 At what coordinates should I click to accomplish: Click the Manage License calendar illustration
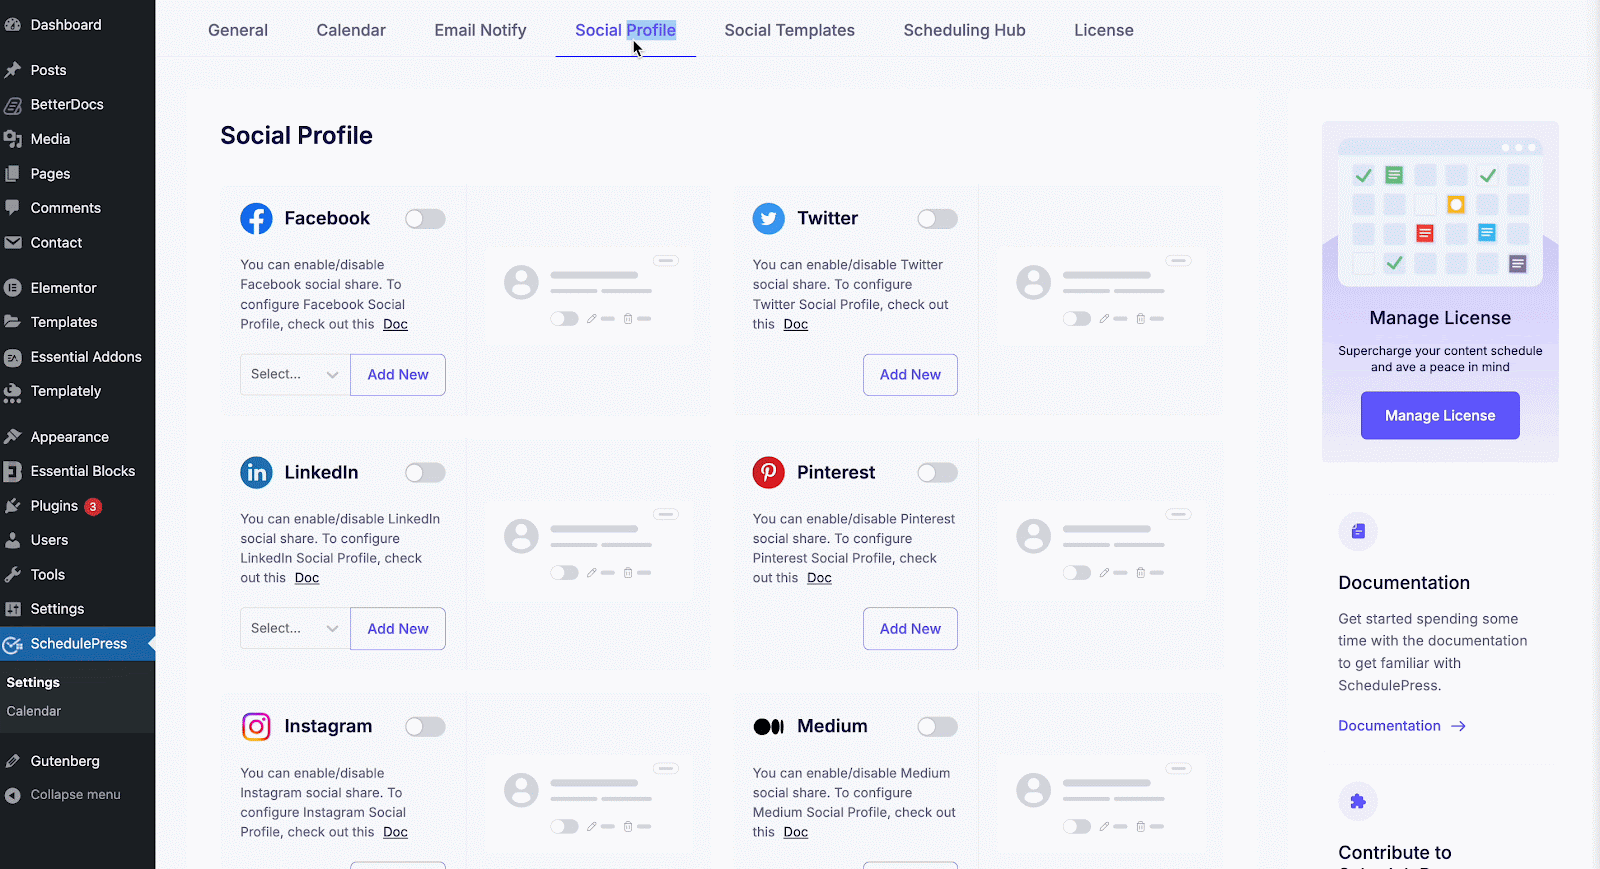pos(1440,212)
